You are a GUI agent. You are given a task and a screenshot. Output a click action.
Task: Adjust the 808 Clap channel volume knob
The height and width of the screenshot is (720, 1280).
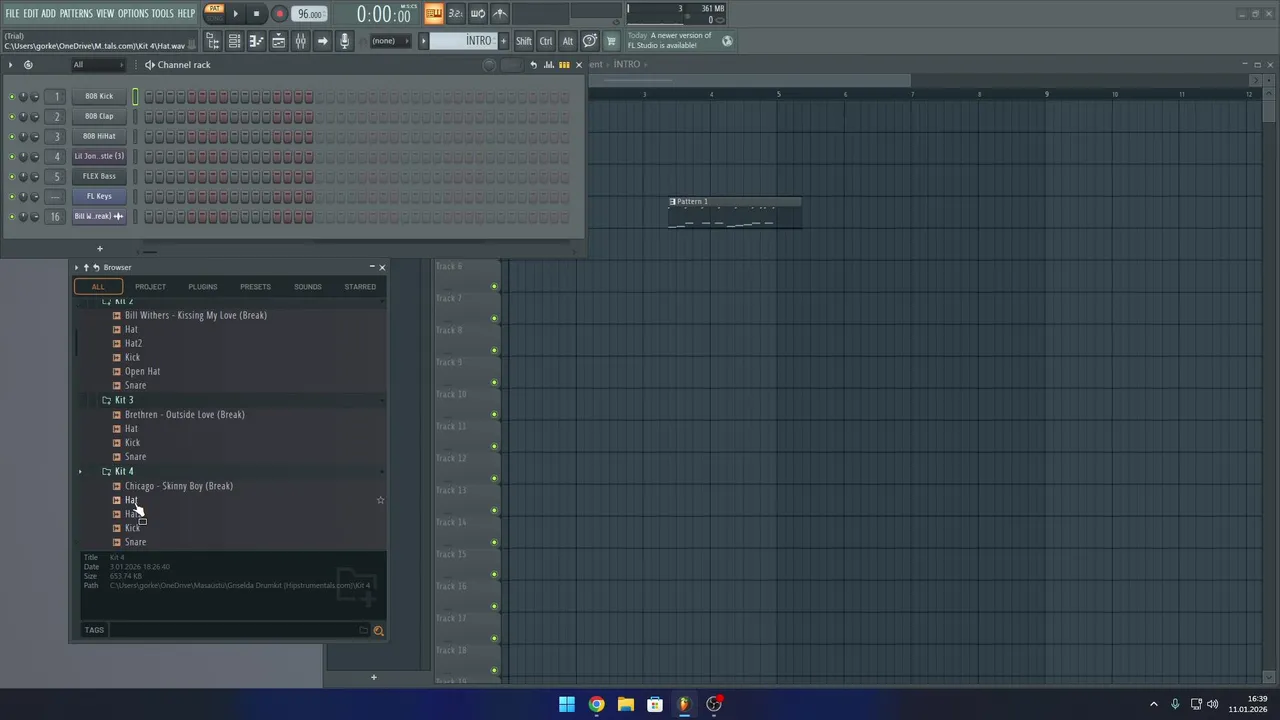click(x=34, y=117)
